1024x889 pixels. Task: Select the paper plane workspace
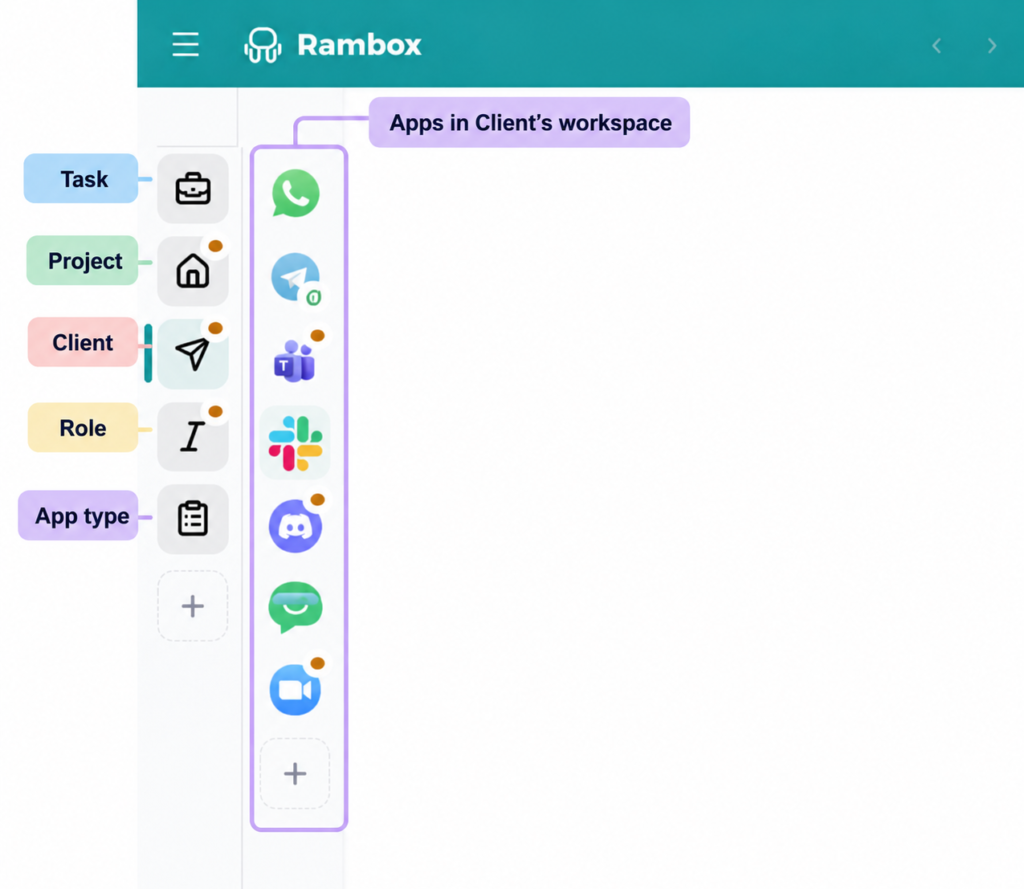(193, 353)
